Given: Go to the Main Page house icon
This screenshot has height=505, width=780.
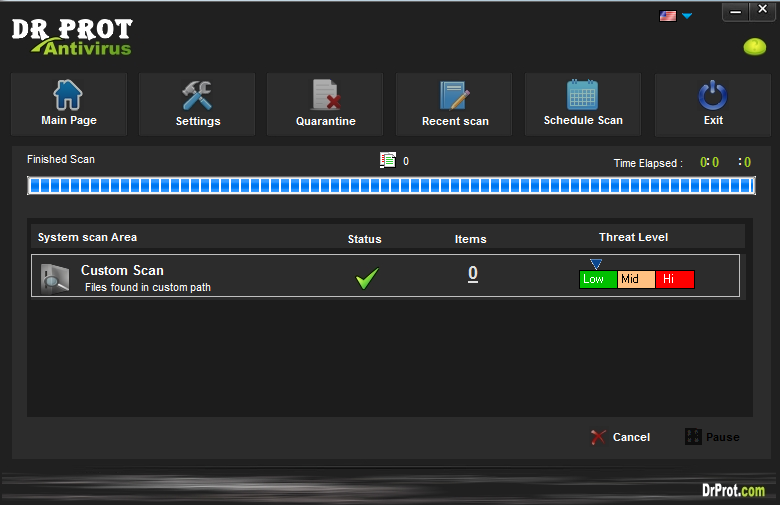Looking at the screenshot, I should tap(68, 95).
